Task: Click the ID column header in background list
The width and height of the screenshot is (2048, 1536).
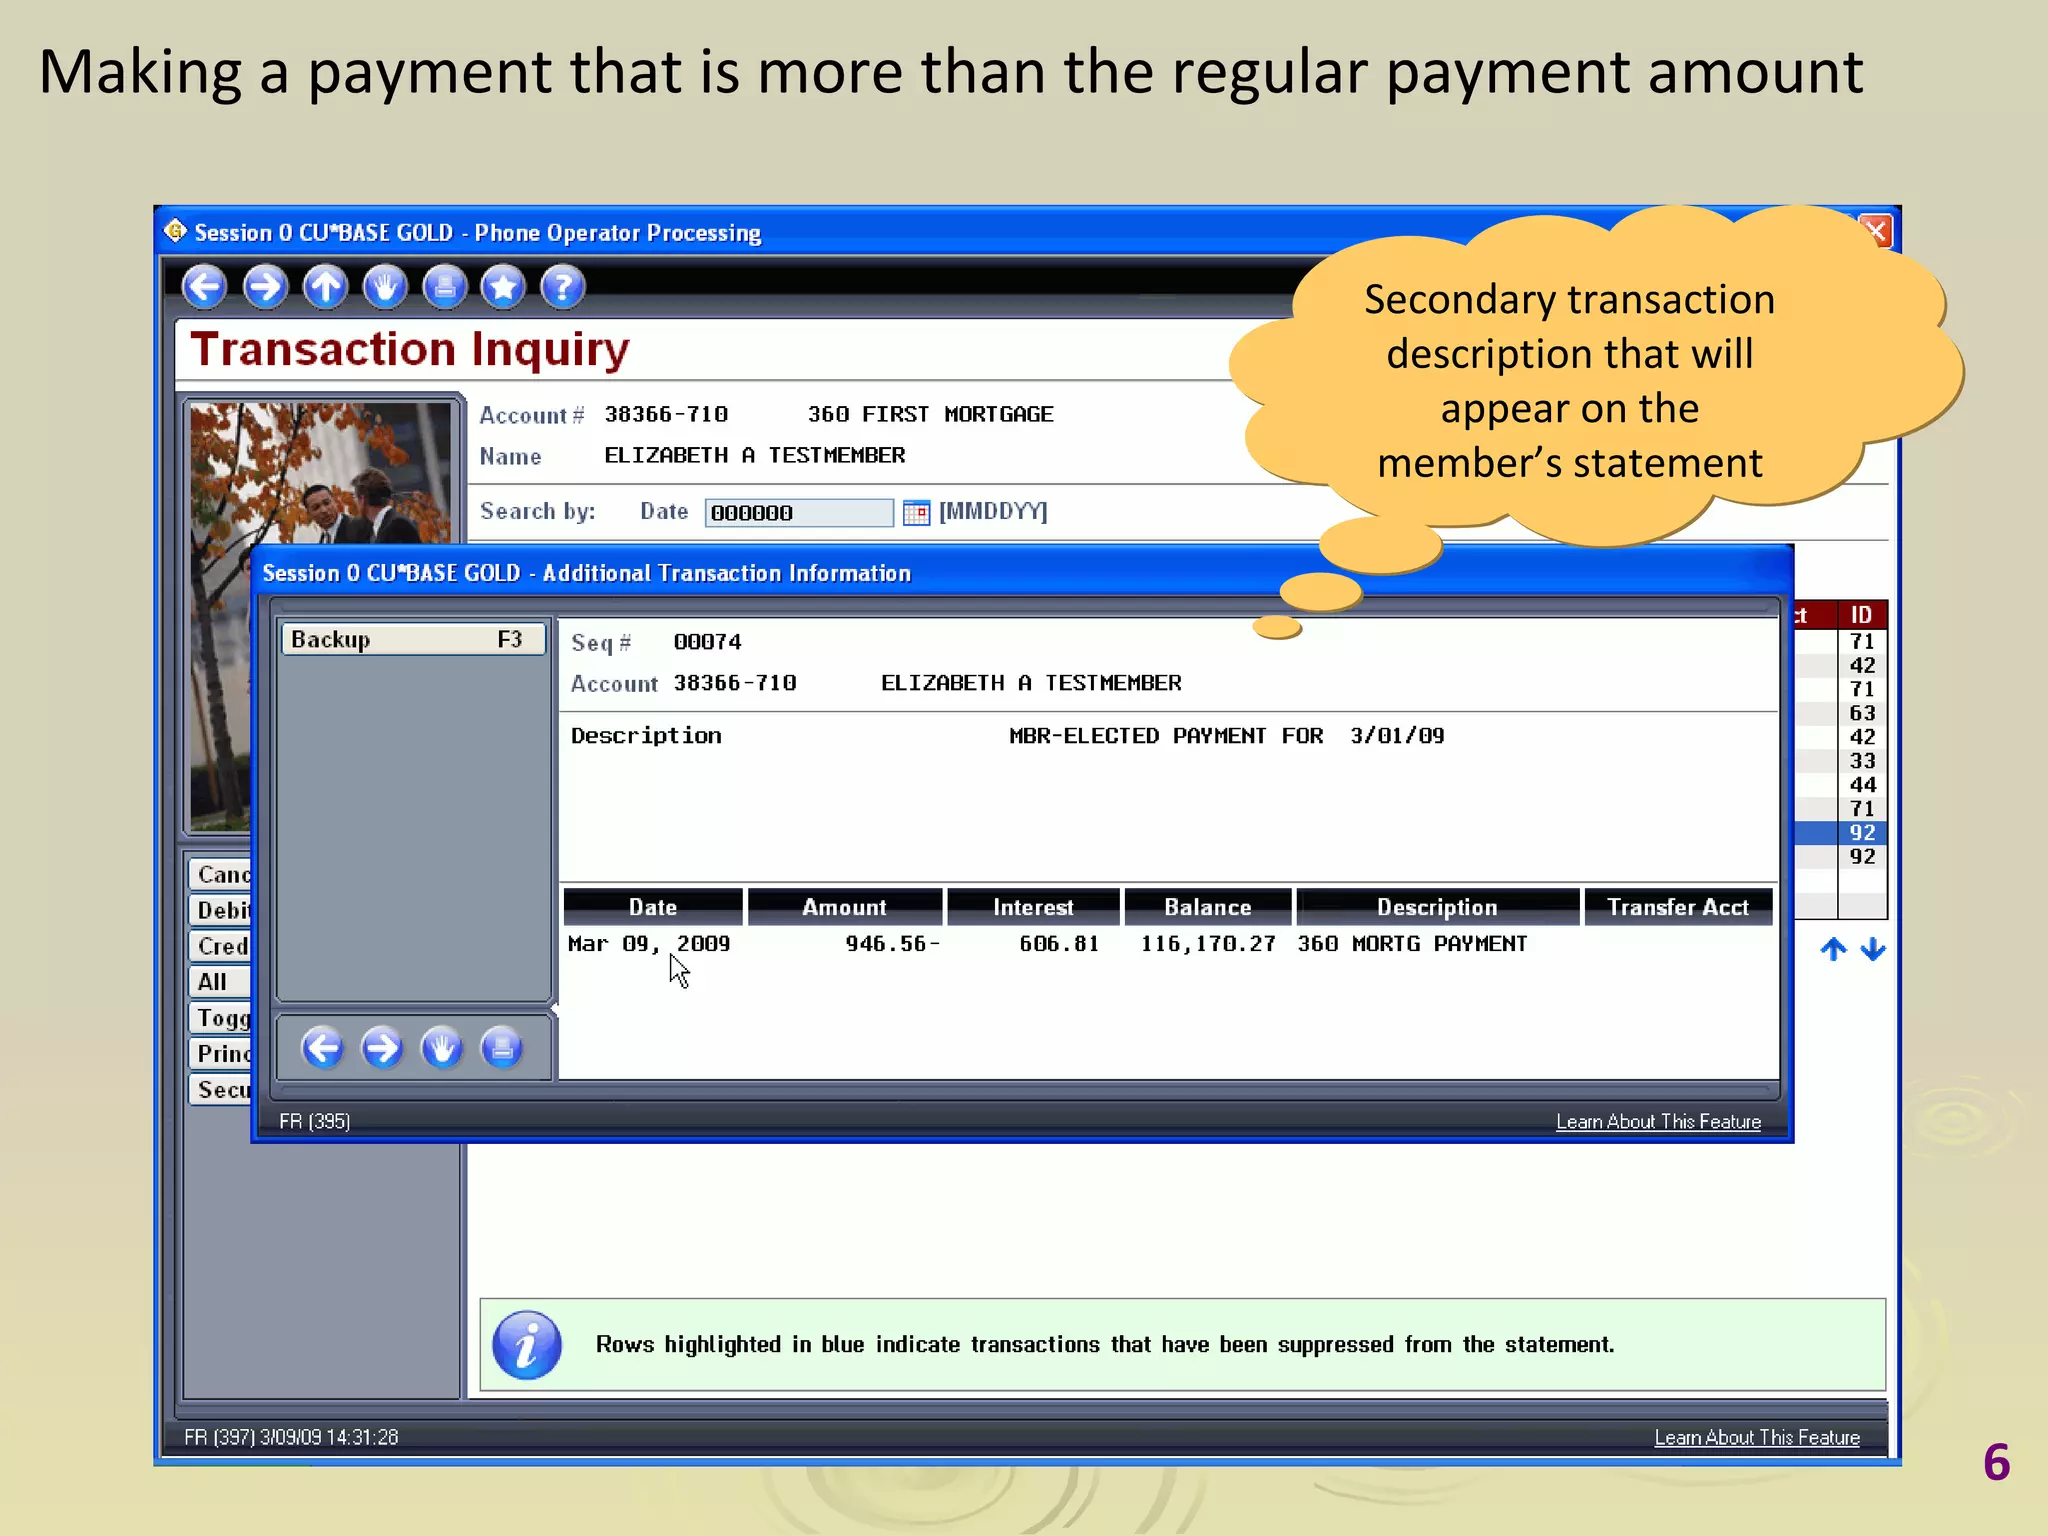Action: 1861,615
